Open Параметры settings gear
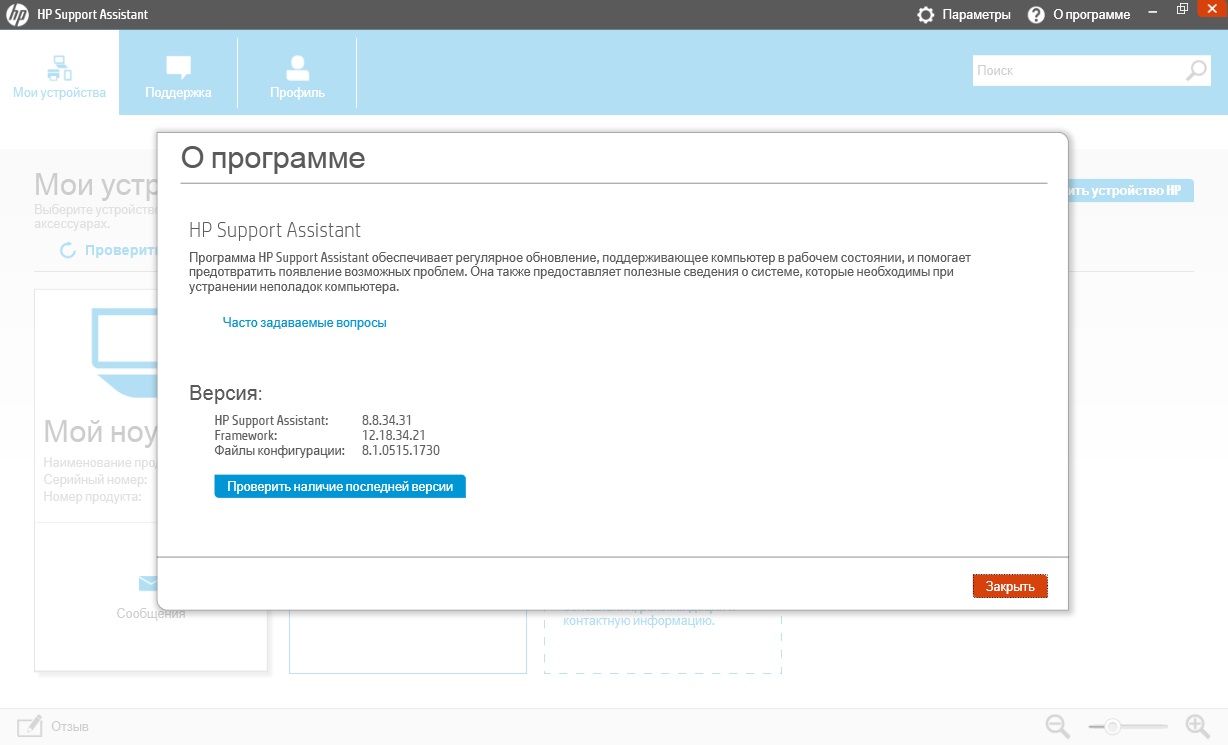Screen dimensions: 1228x745 [x=926, y=15]
